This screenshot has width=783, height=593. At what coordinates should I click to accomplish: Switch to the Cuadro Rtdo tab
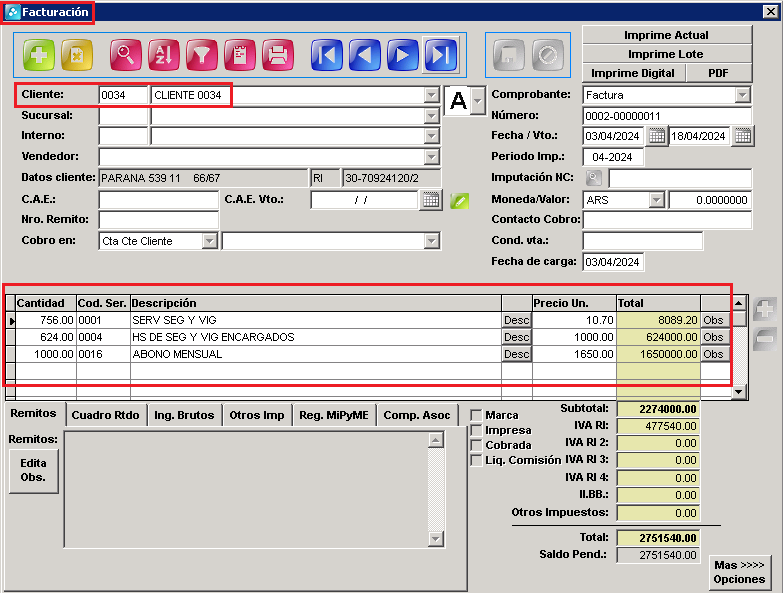(x=105, y=415)
